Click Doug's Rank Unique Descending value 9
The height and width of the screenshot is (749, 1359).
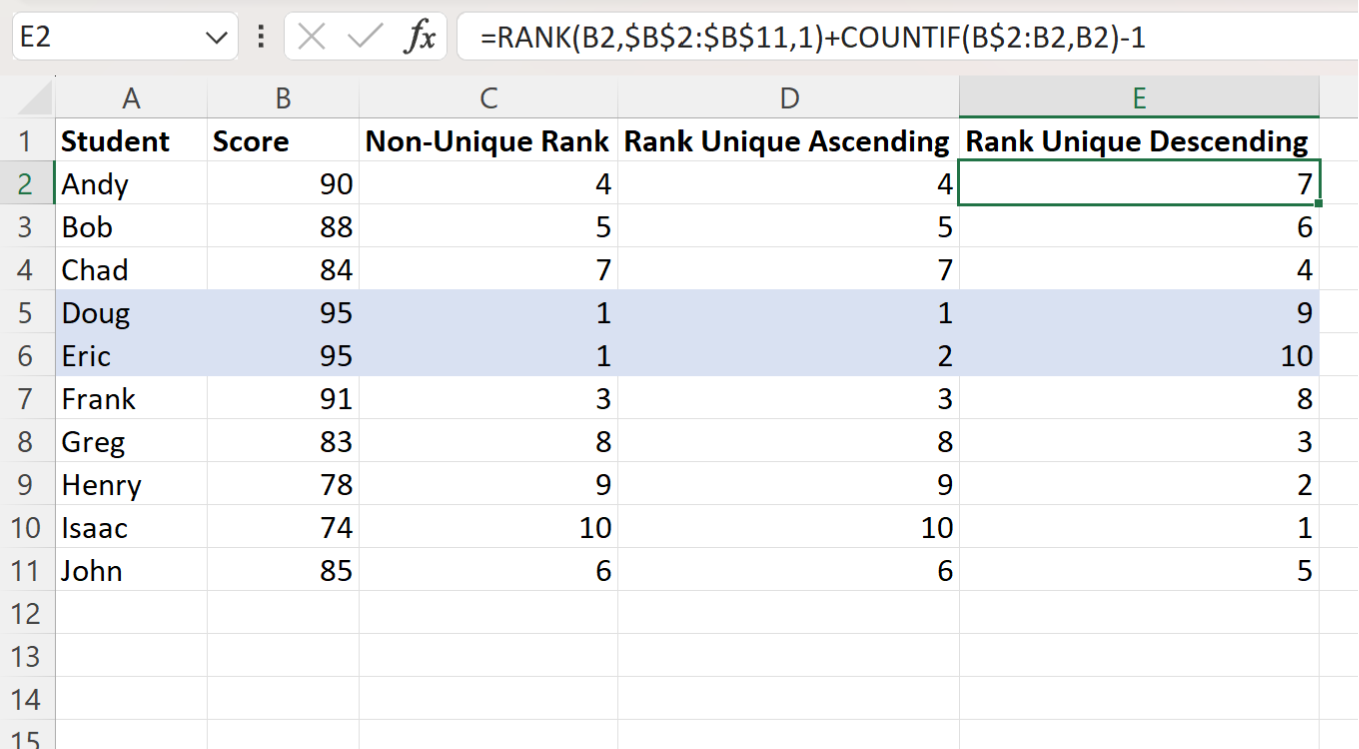tap(1139, 313)
